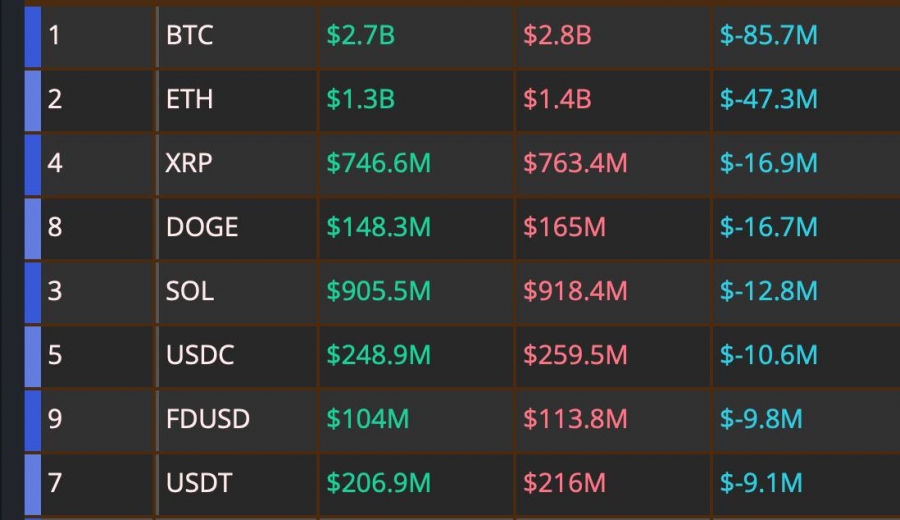The width and height of the screenshot is (900, 520).
Task: Click SOL inflow value $905.5M
Action: (378, 291)
